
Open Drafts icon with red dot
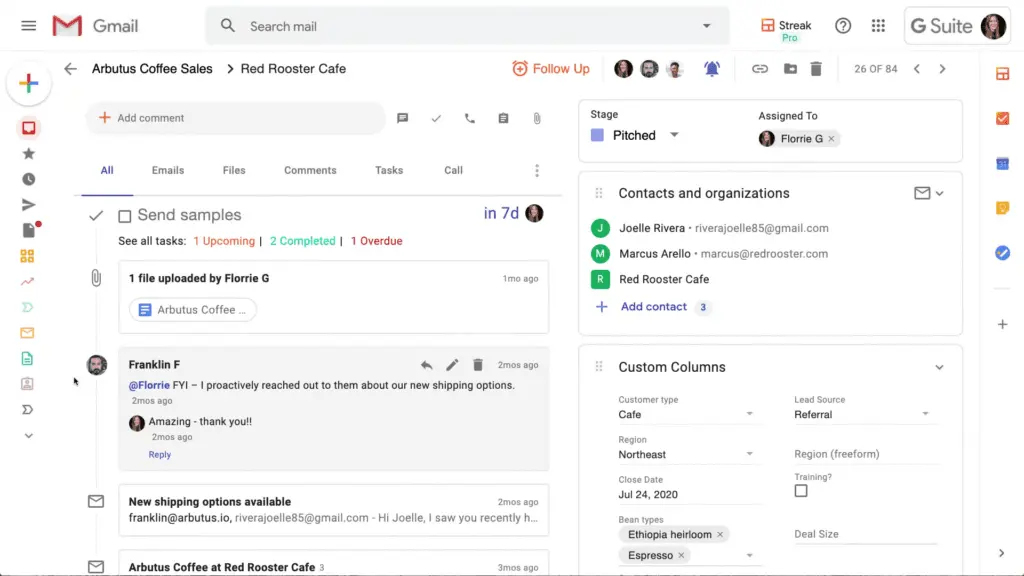[29, 229]
